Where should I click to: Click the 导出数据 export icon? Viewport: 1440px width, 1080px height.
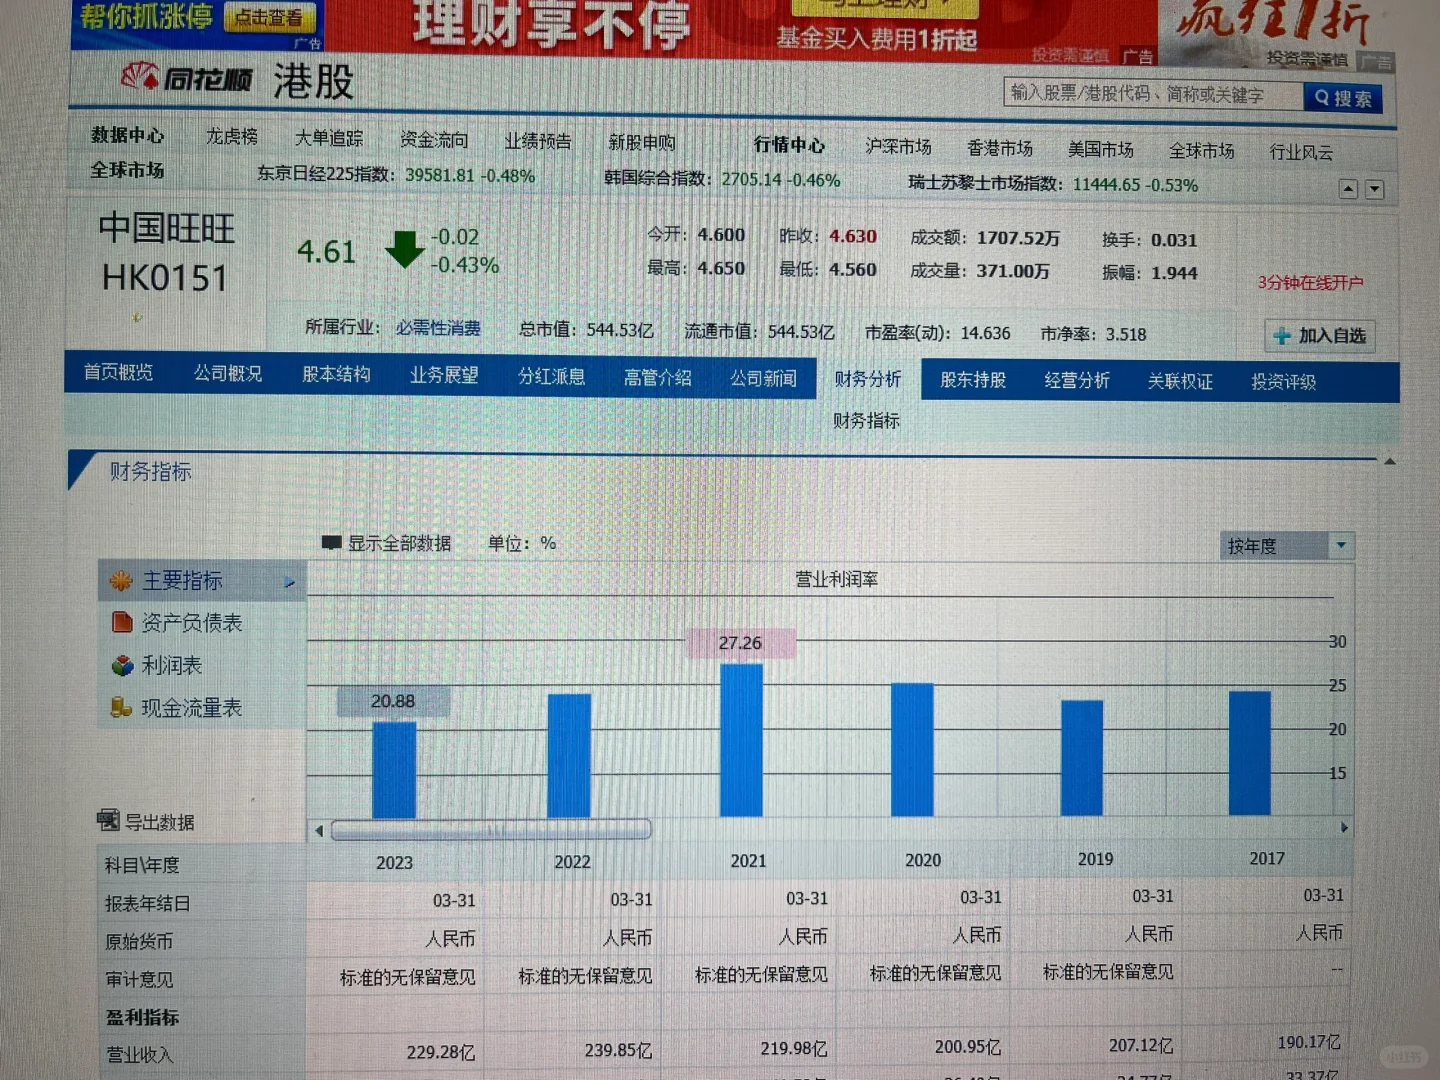point(108,821)
